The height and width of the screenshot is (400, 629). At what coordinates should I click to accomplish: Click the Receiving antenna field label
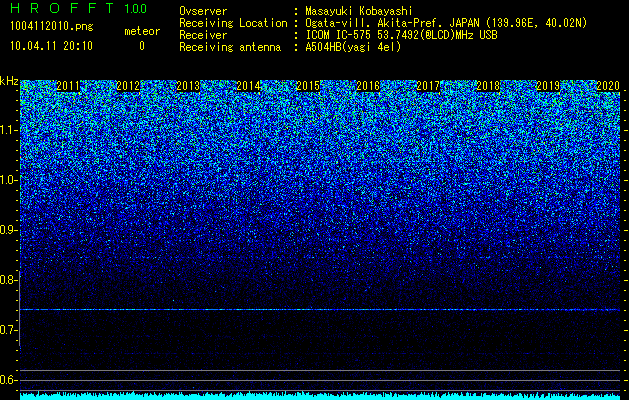coord(230,47)
